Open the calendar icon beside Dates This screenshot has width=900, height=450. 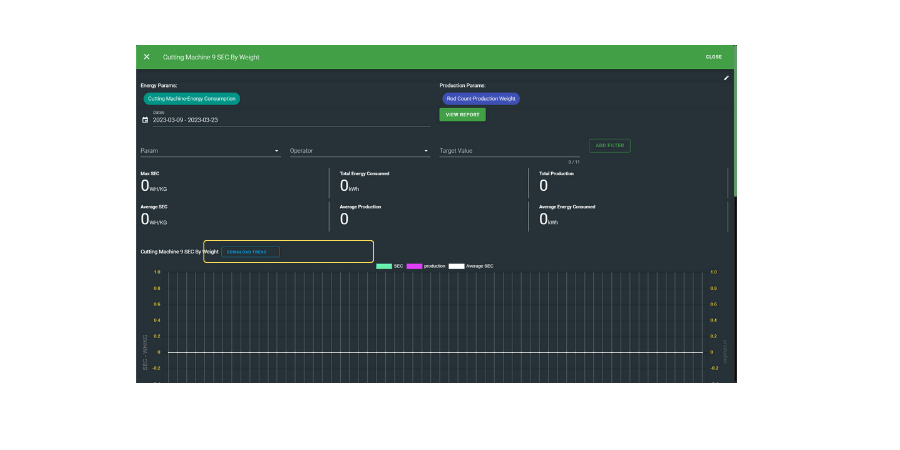coord(145,120)
